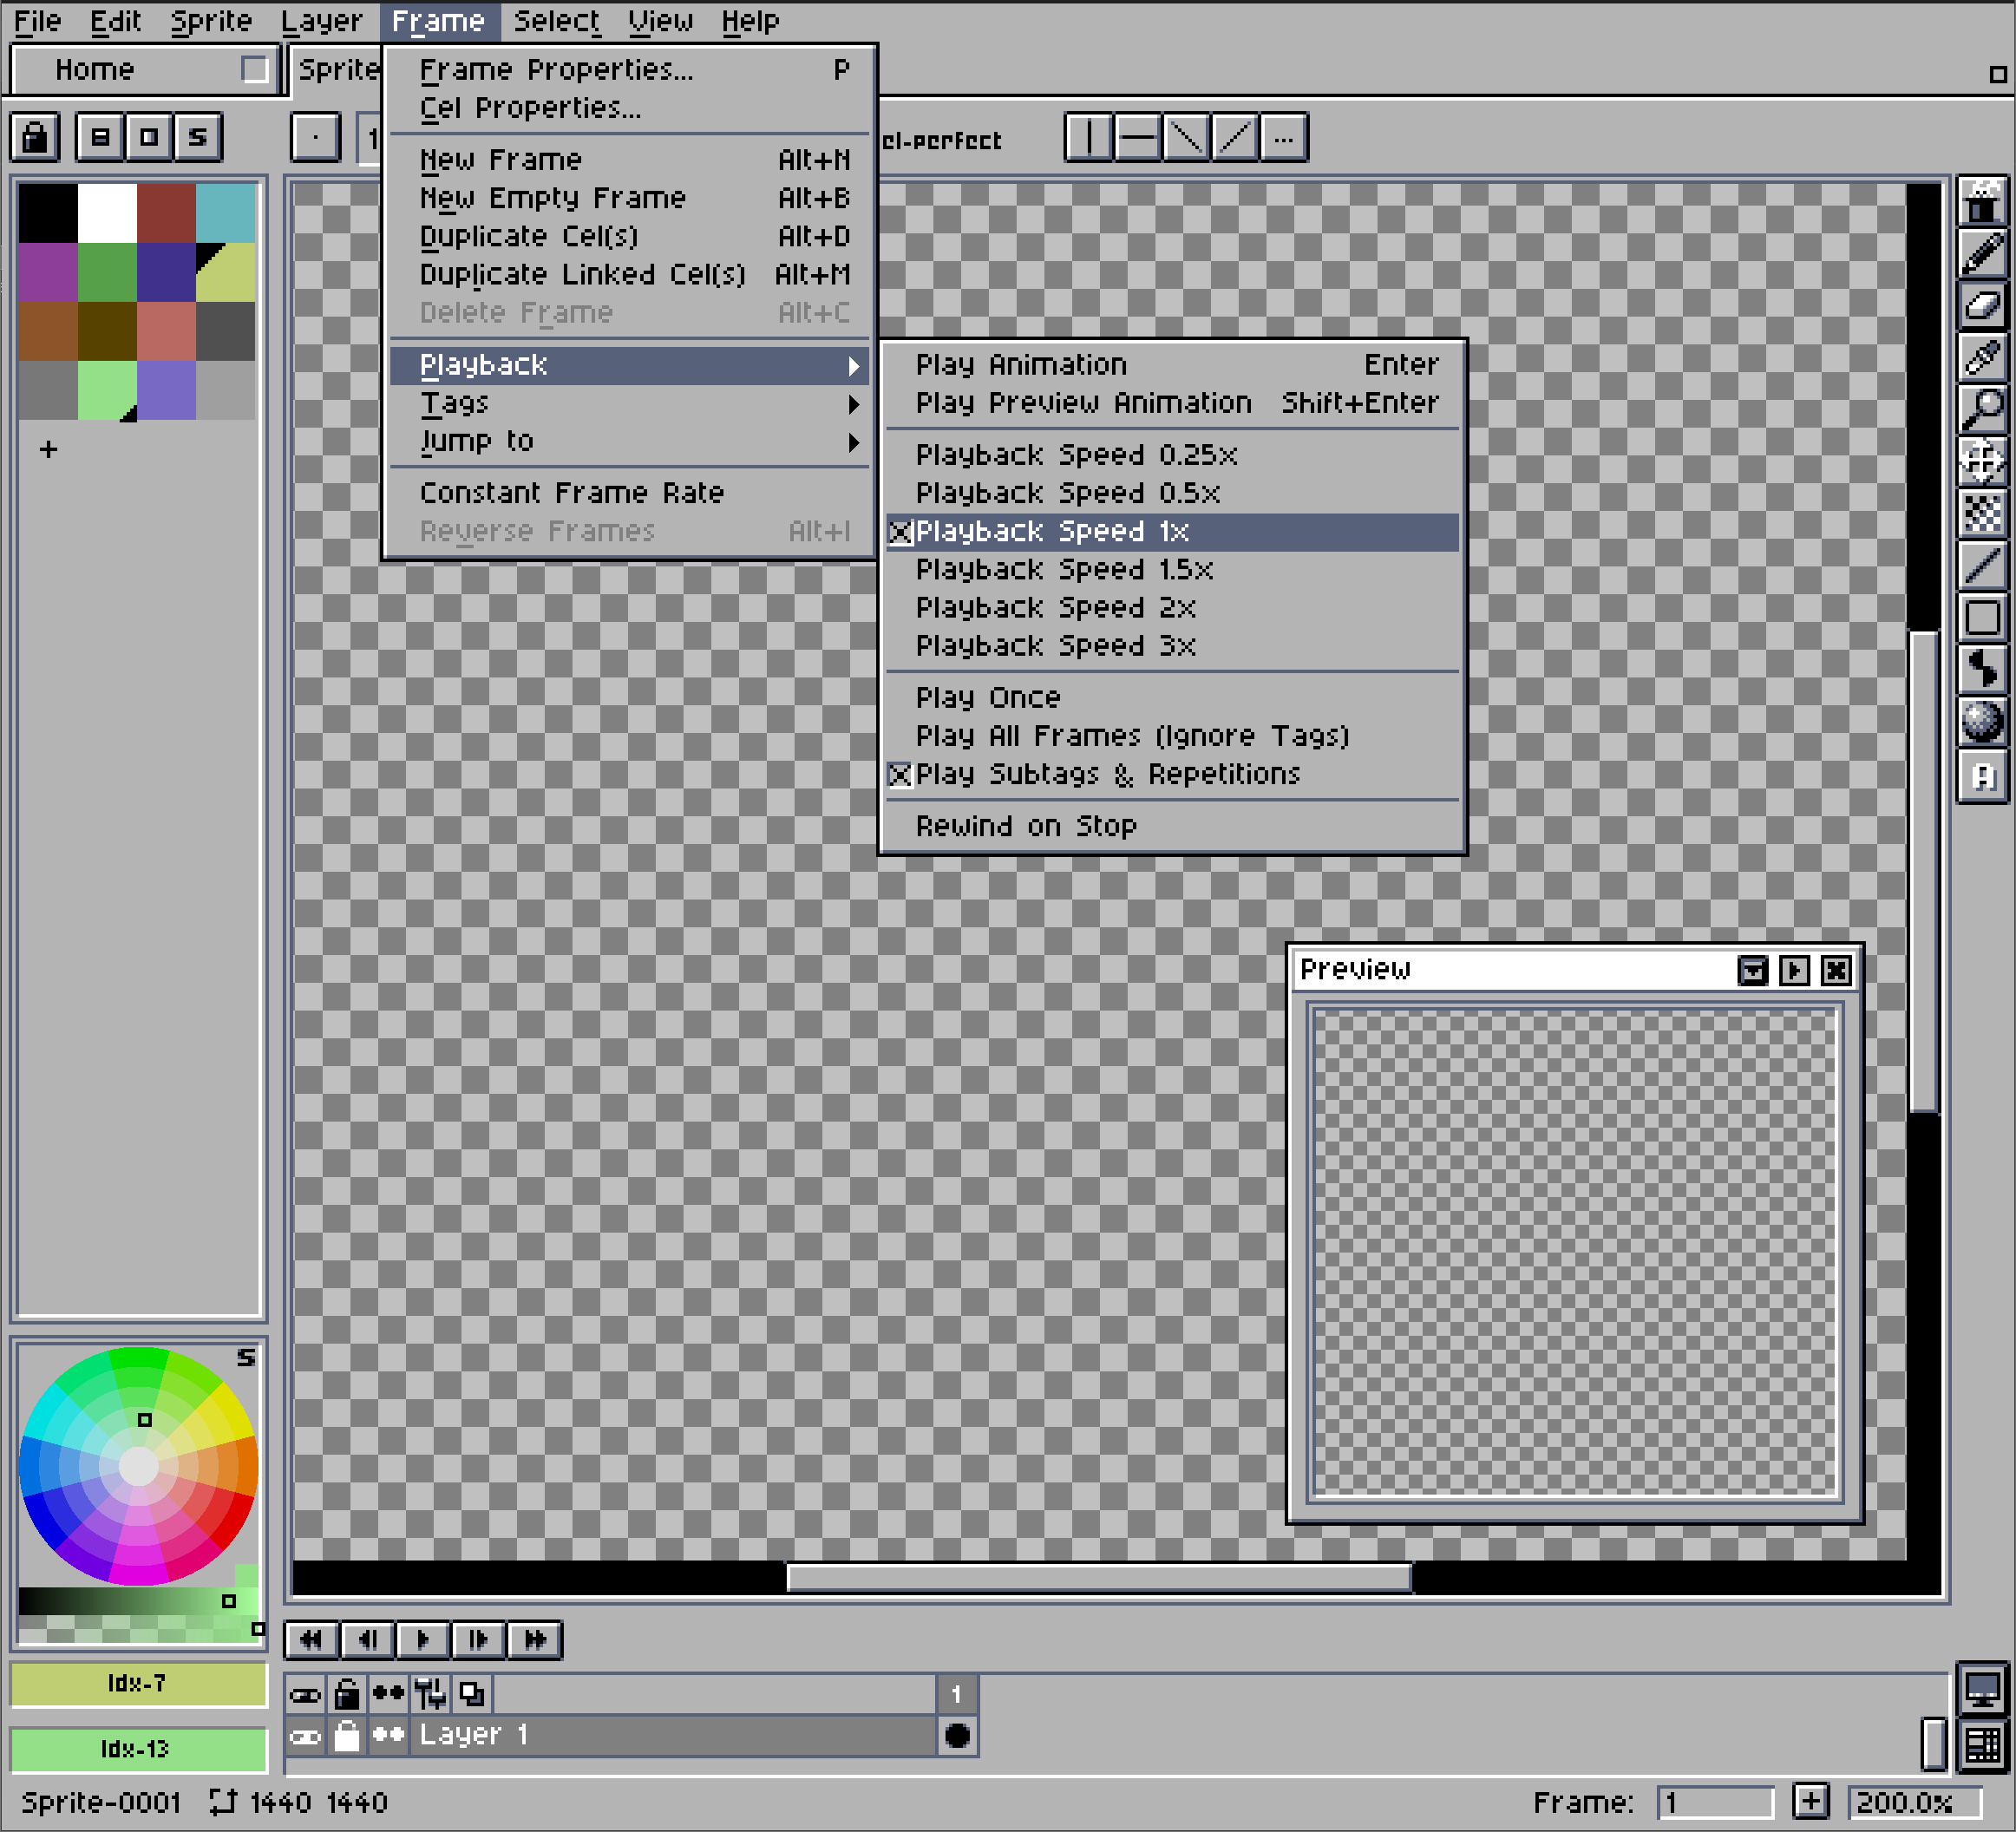Click the horizontal canvas scrollbar
This screenshot has height=1832, width=2016.
[x=1099, y=1578]
